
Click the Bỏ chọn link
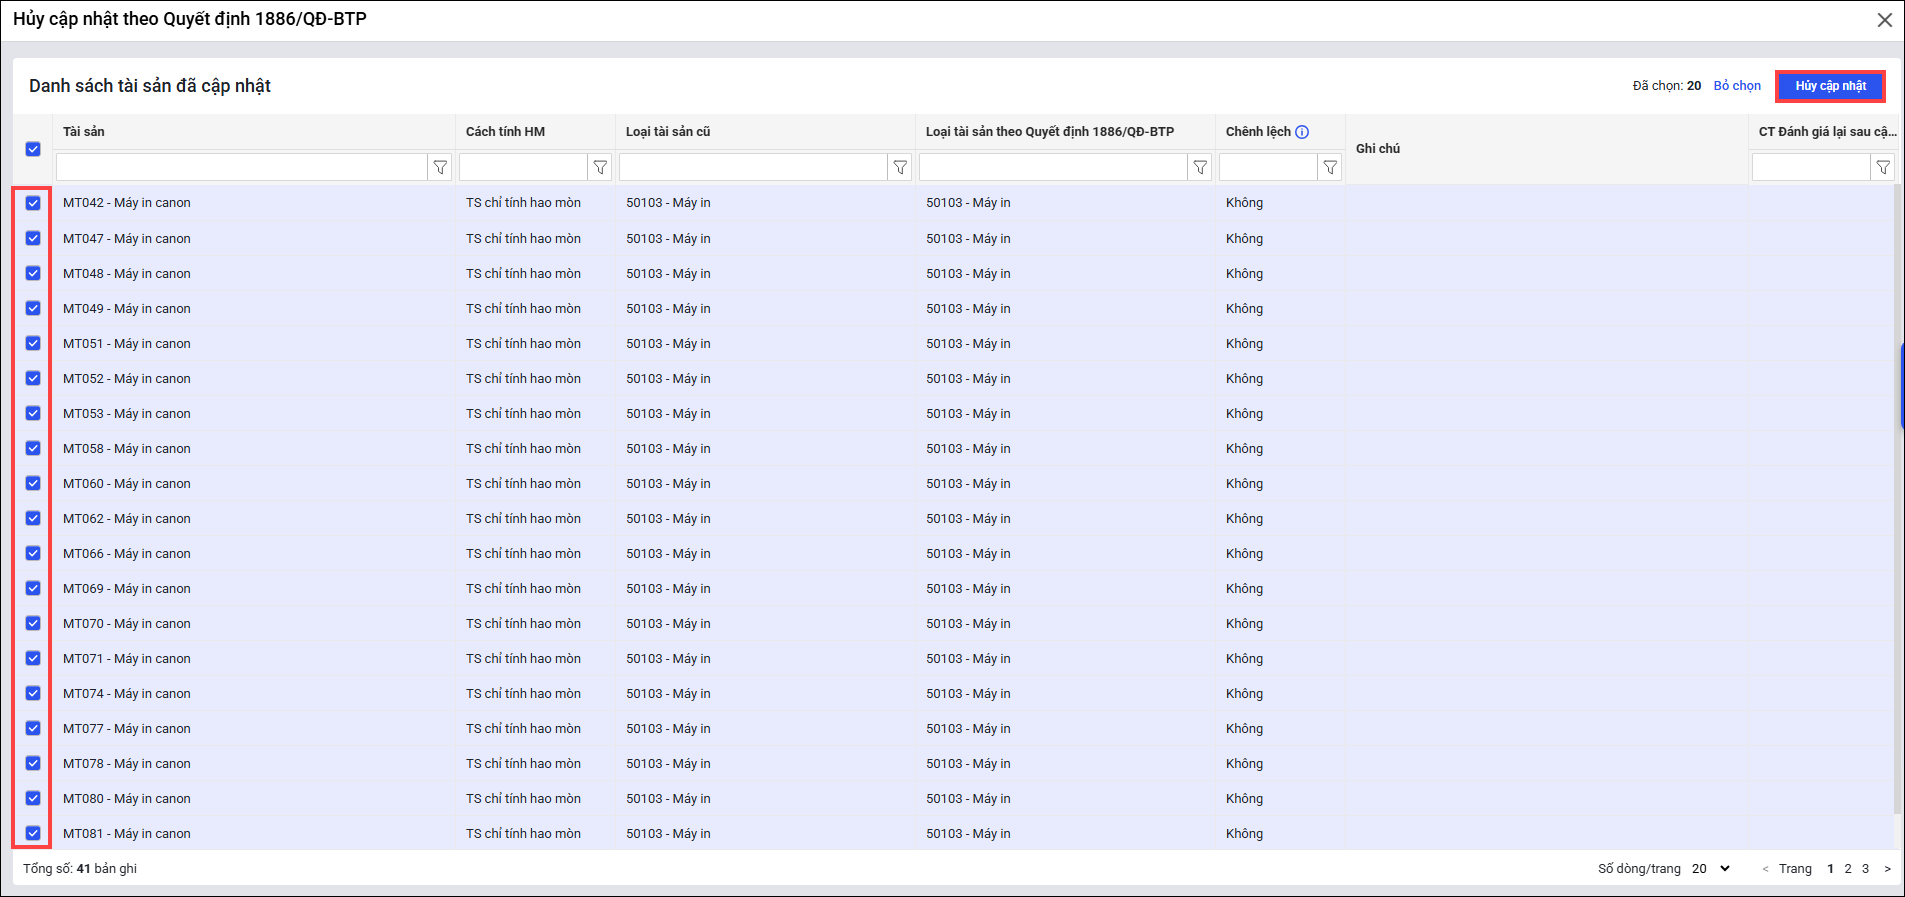(x=1737, y=86)
